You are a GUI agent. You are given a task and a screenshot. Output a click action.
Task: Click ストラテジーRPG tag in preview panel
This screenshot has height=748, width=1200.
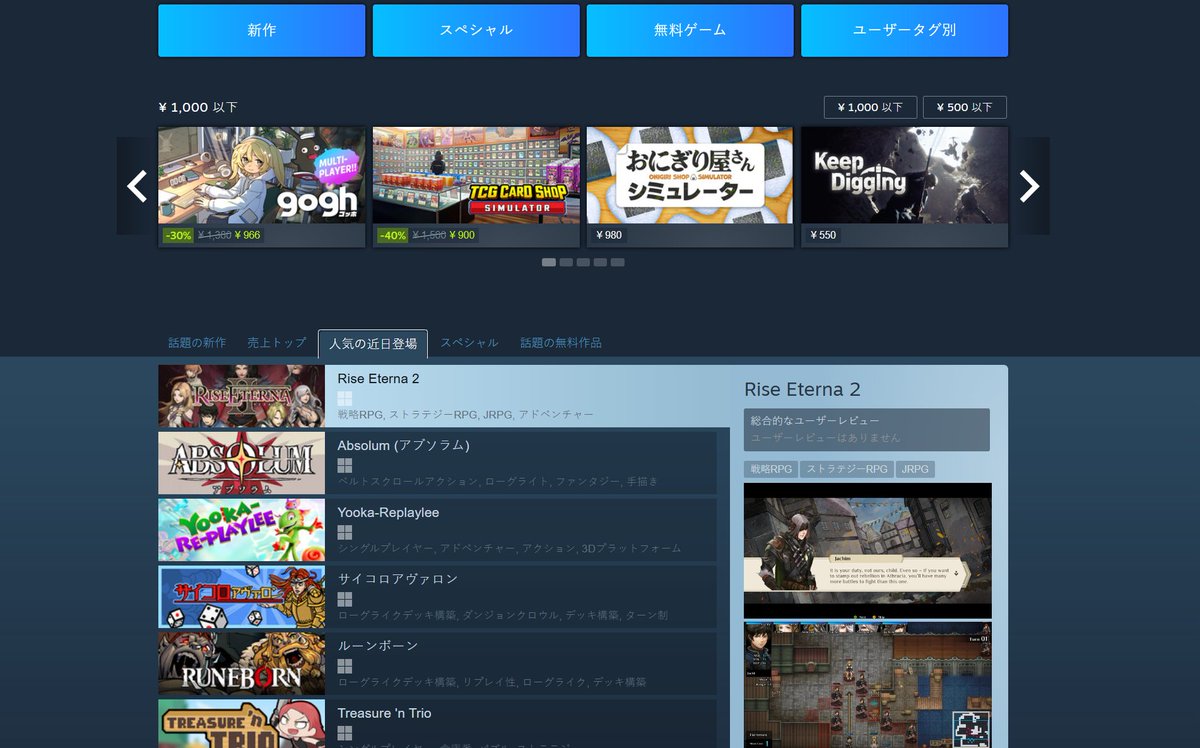pyautogui.click(x=847, y=469)
